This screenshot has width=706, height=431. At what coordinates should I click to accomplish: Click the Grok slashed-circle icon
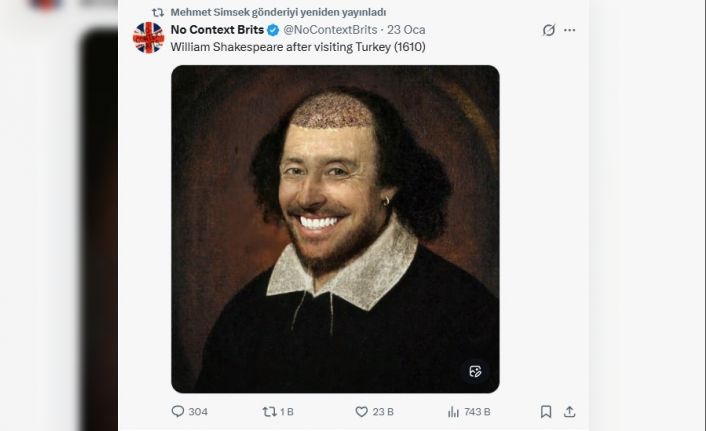pos(548,30)
